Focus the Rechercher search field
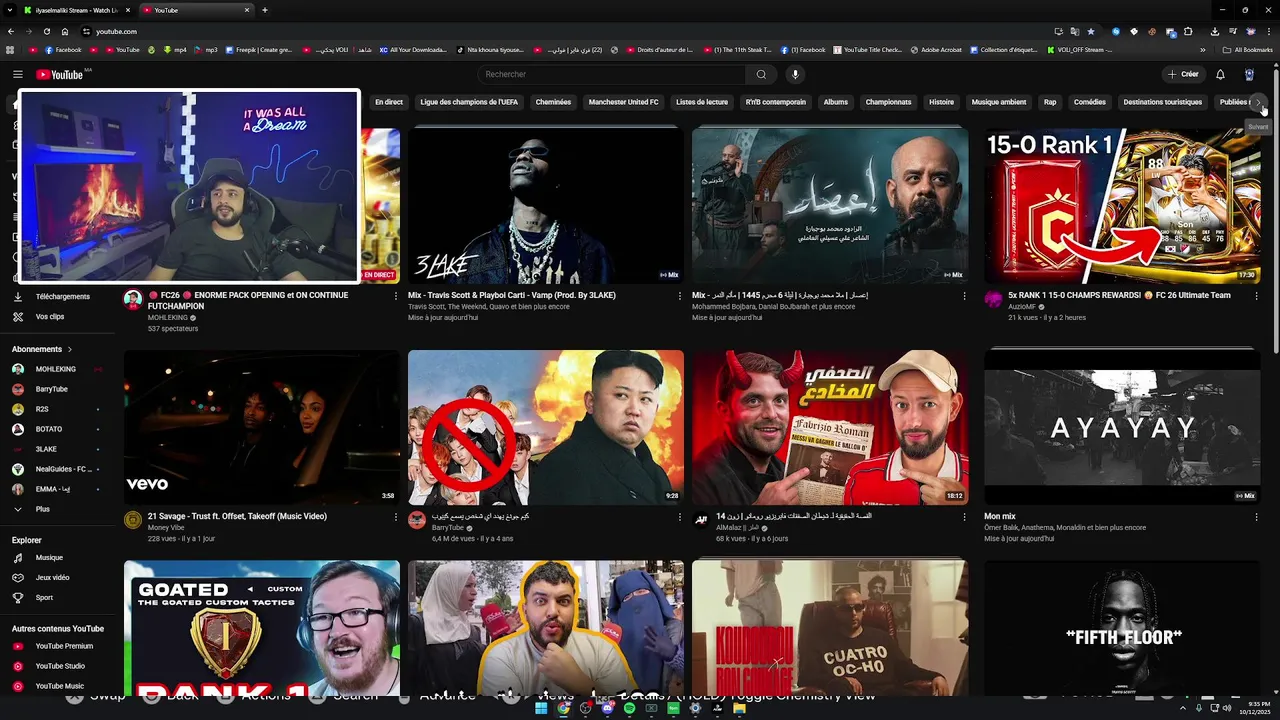 [x=610, y=74]
